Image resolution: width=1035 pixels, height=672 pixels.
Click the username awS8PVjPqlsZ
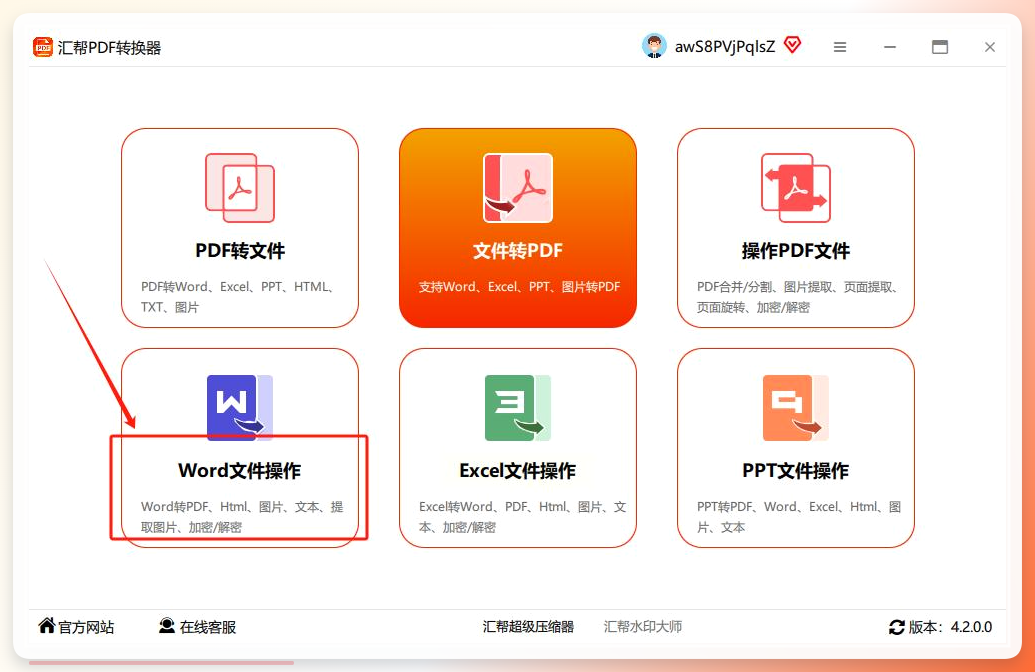725,47
